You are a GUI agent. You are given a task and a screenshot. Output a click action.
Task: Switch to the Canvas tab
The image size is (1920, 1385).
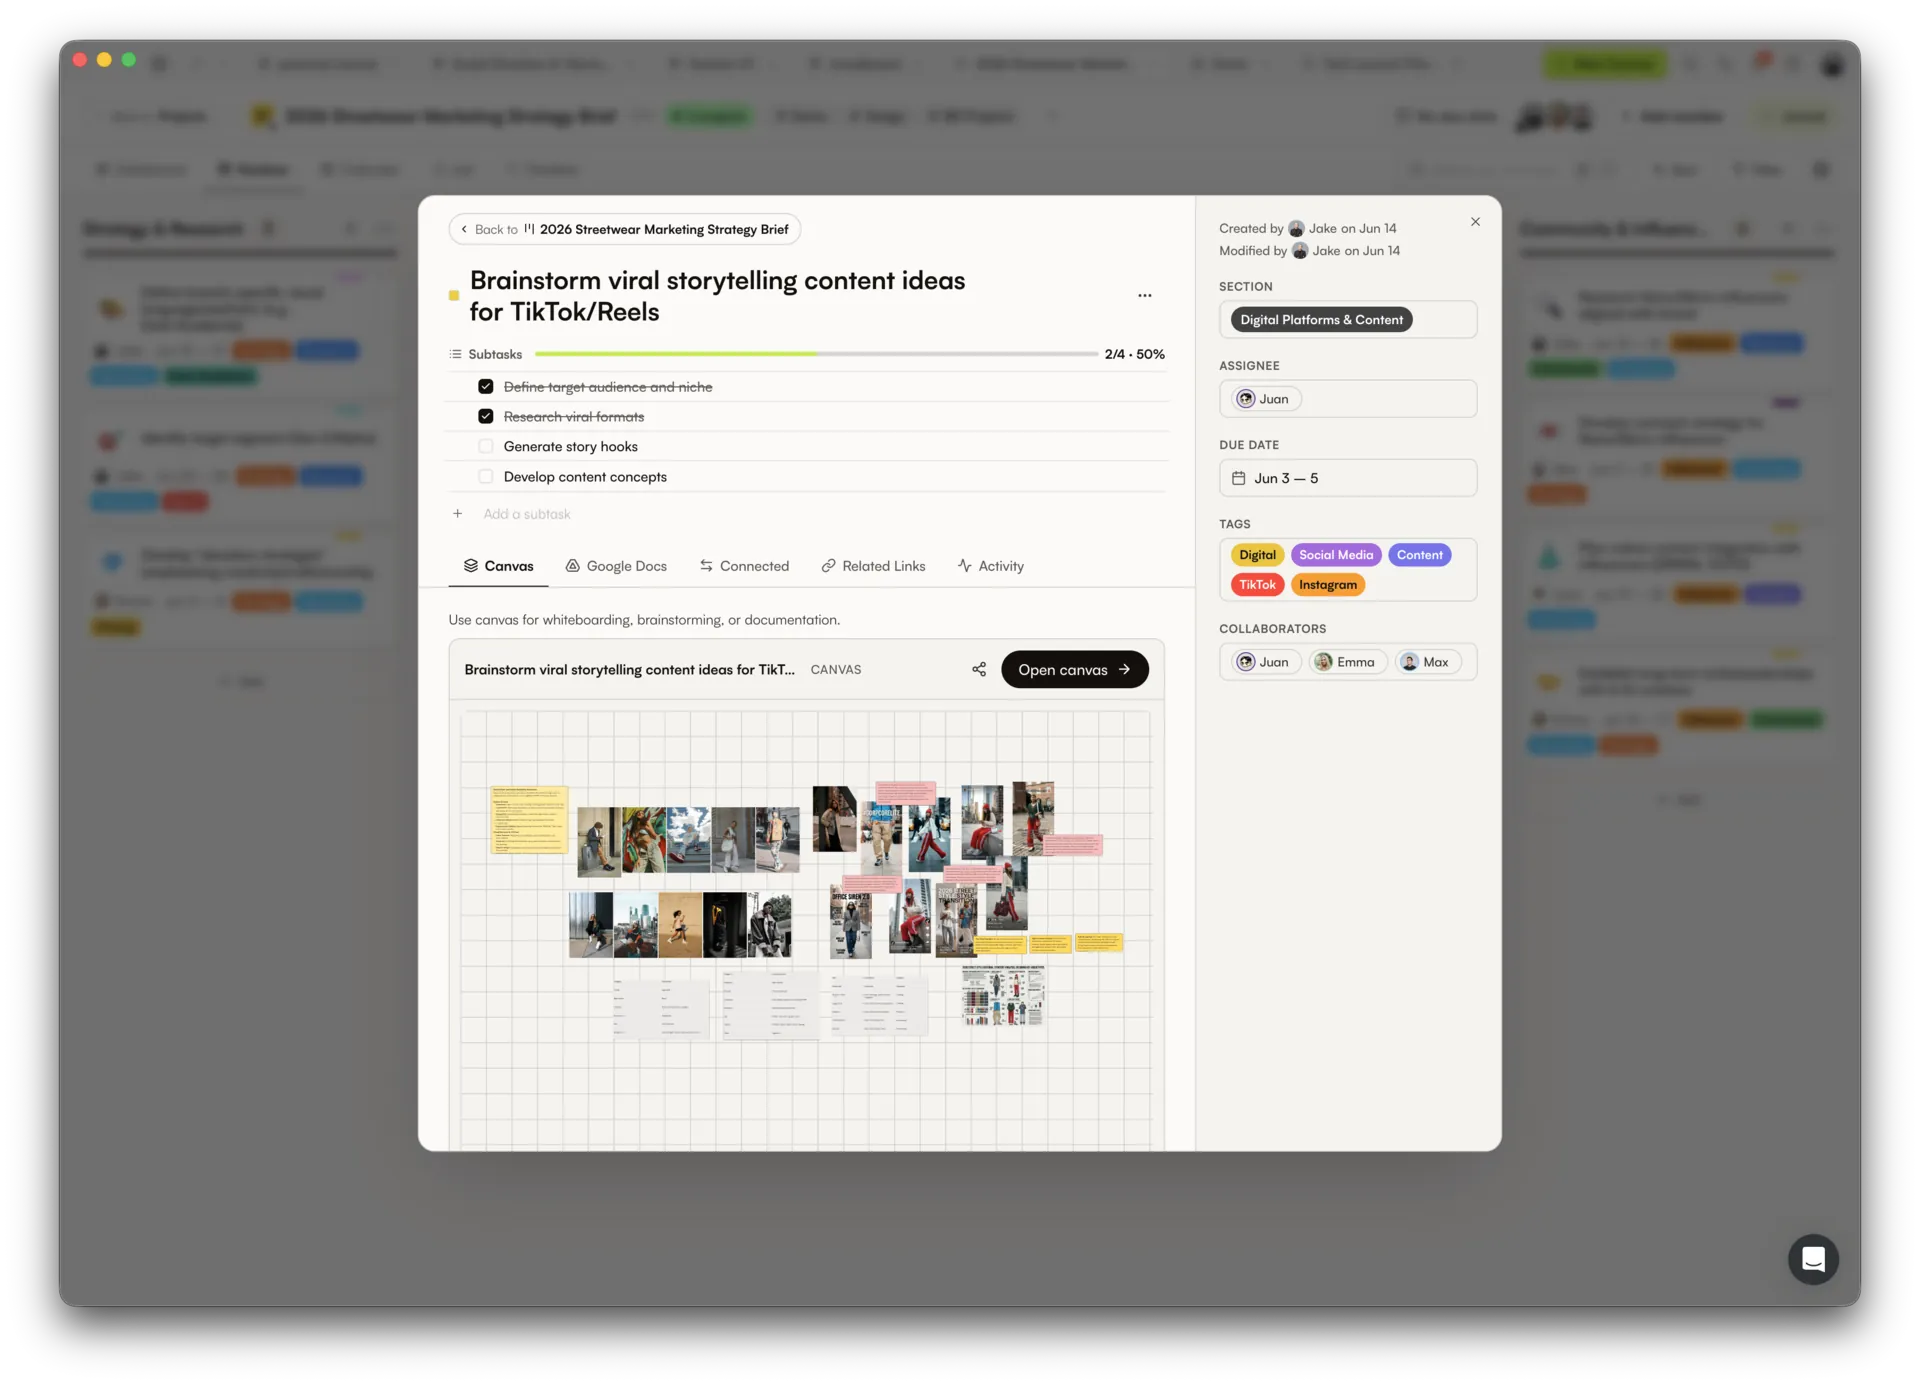point(498,566)
